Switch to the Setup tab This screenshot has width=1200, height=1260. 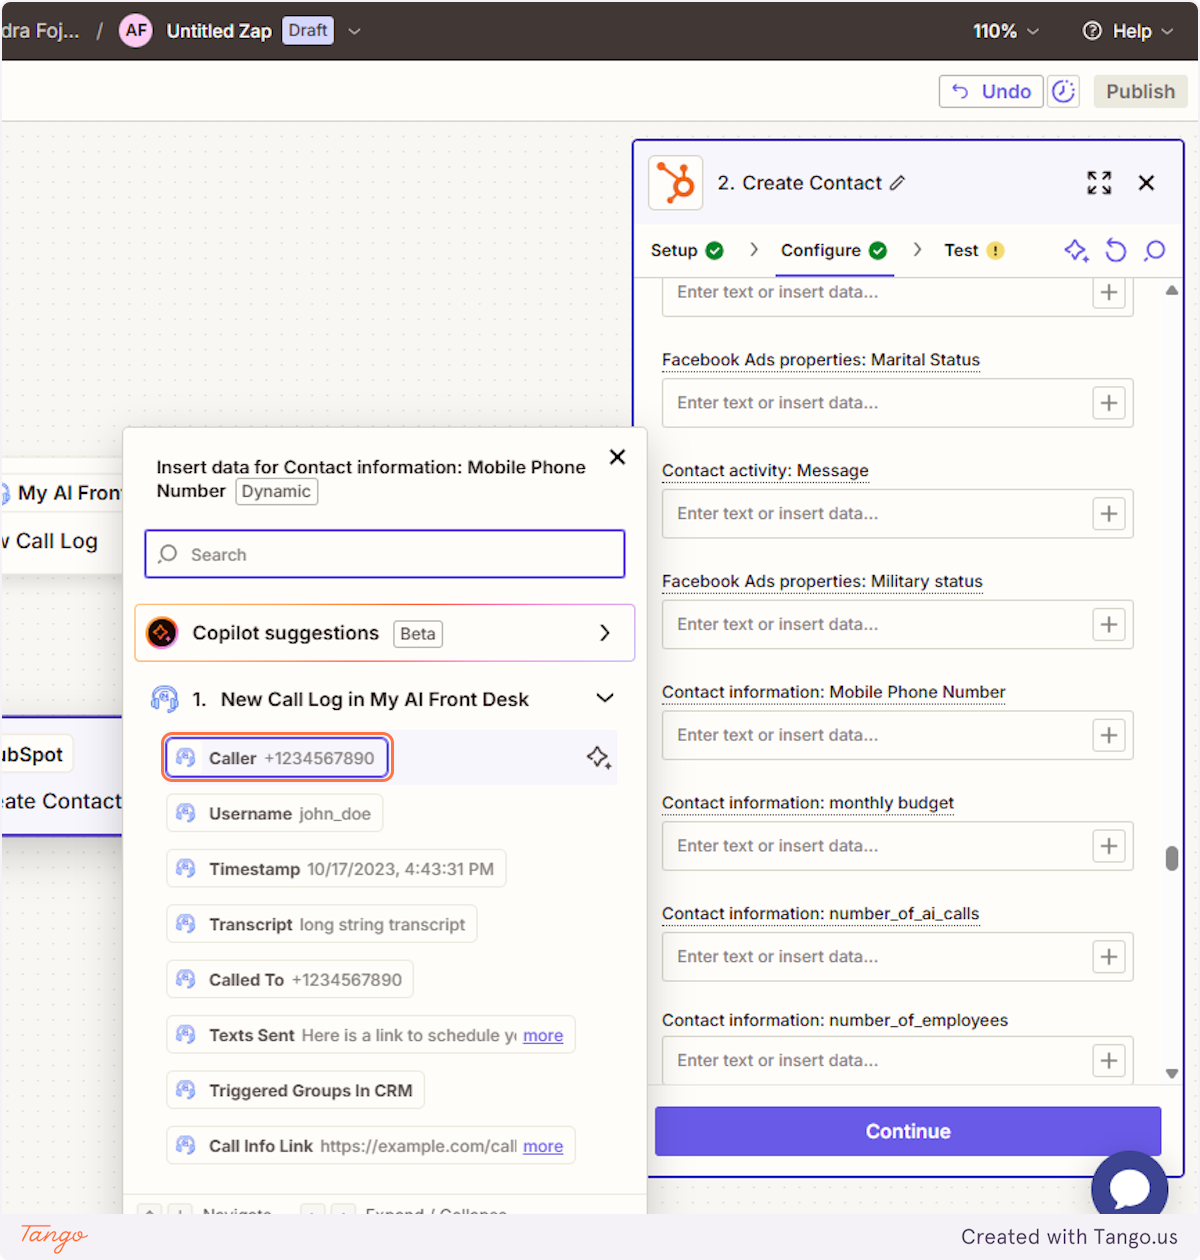coord(687,250)
